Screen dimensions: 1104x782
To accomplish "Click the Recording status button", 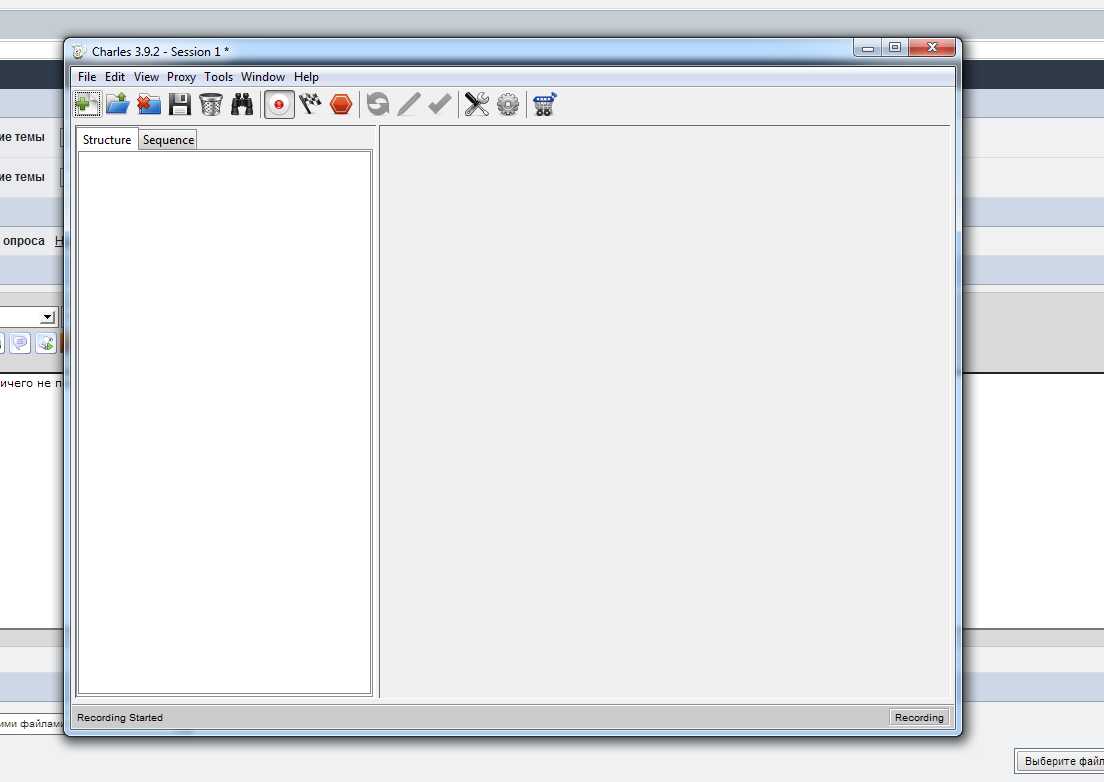I will pos(919,717).
